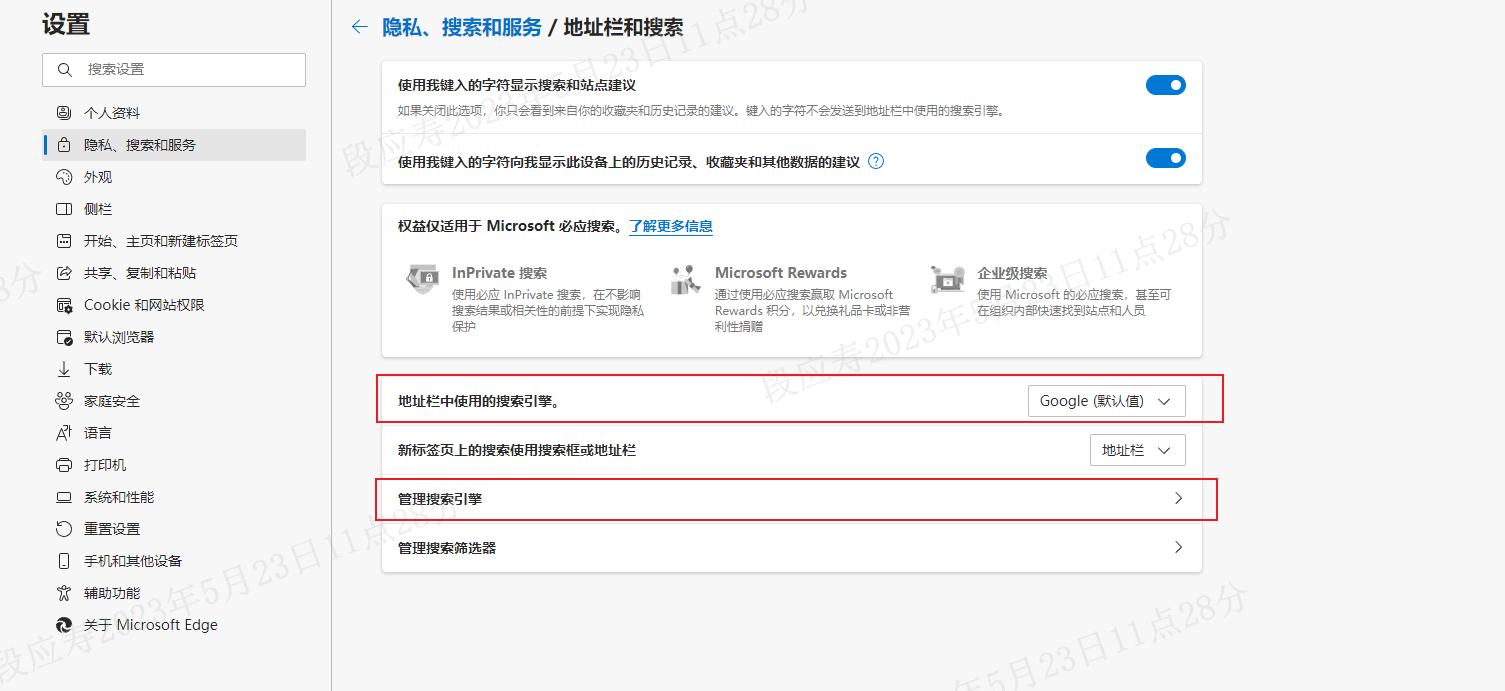Click the 管理搜索引擎 label
The image size is (1505, 691).
(x=440, y=498)
